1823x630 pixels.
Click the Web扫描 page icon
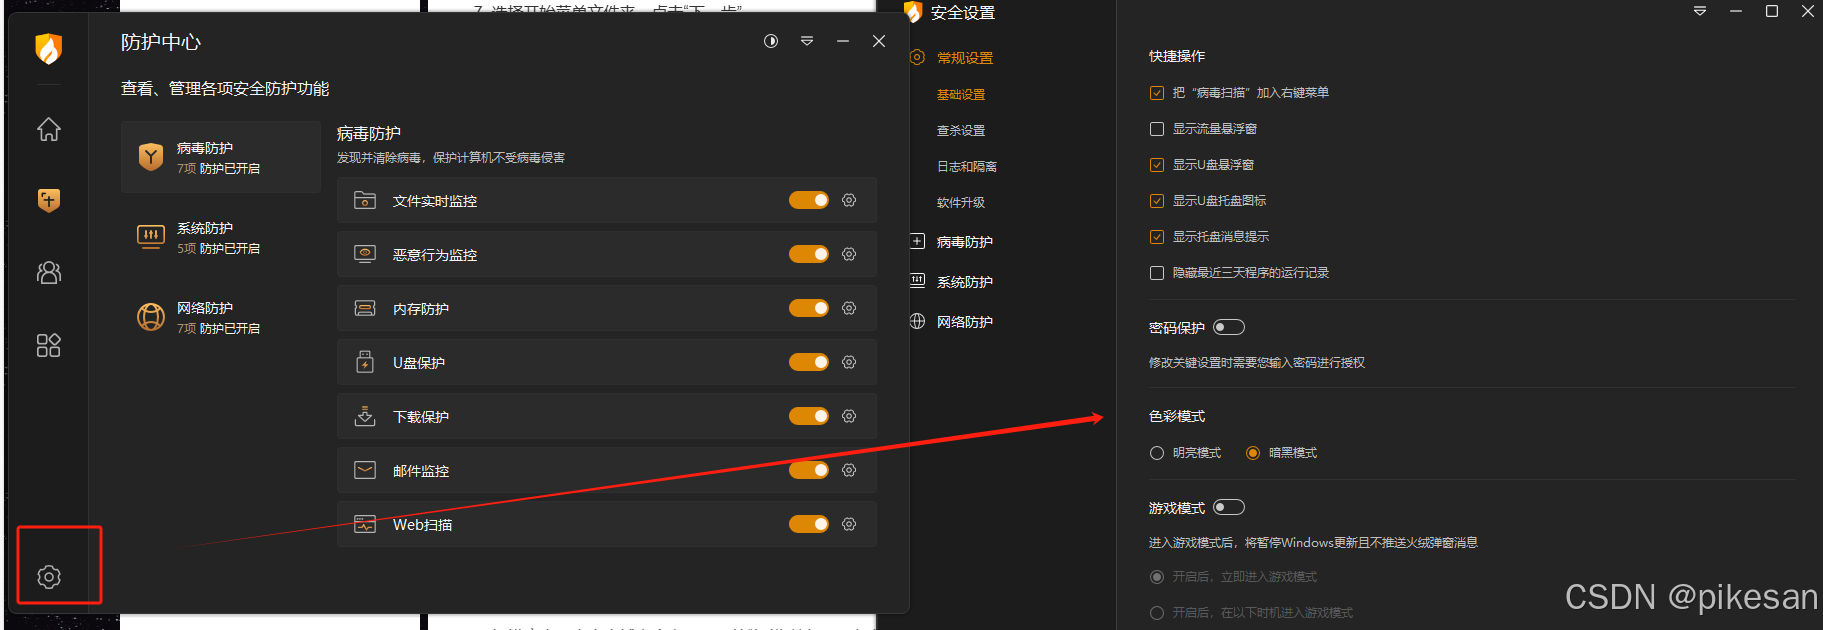pyautogui.click(x=365, y=524)
